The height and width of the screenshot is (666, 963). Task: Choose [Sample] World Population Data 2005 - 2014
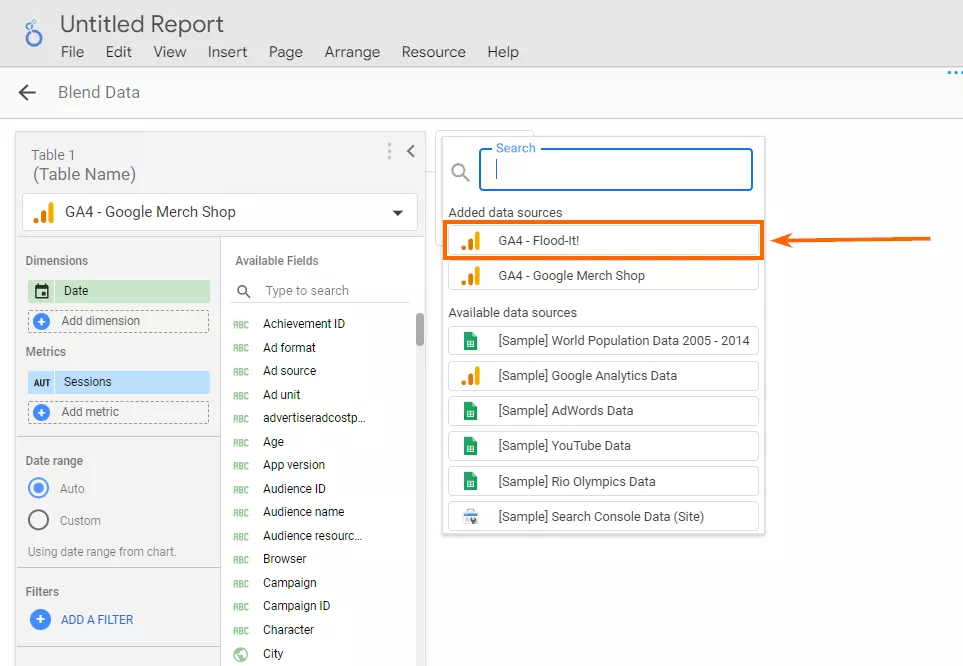click(x=603, y=341)
